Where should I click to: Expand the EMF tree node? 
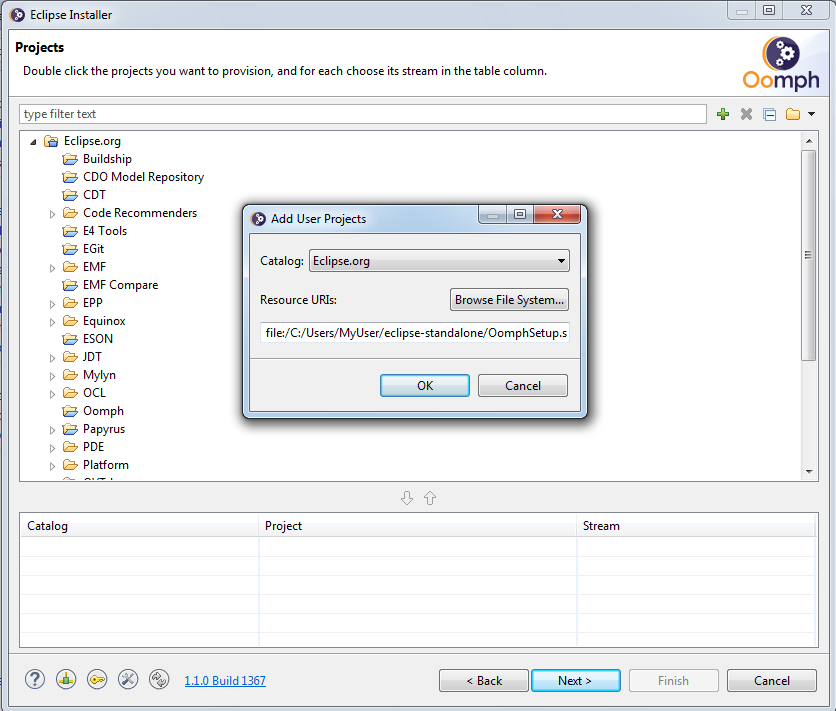click(x=52, y=268)
